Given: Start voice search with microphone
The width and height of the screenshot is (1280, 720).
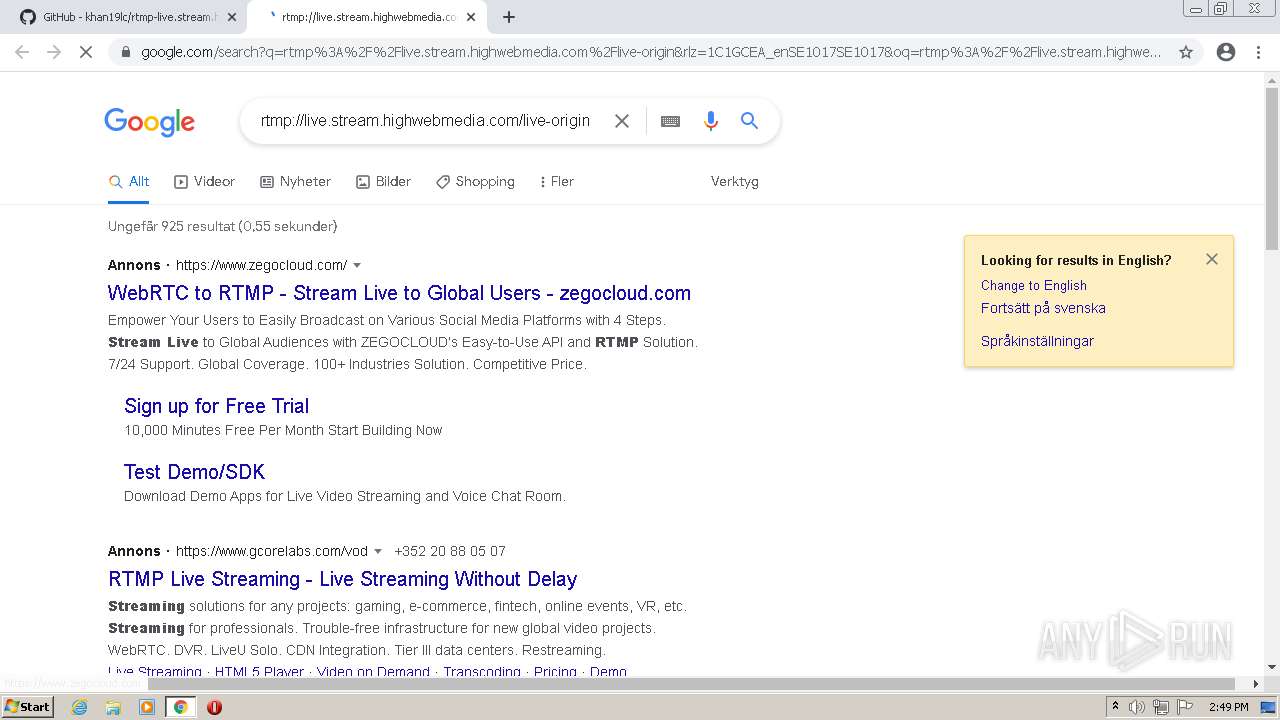Looking at the screenshot, I should tap(711, 121).
